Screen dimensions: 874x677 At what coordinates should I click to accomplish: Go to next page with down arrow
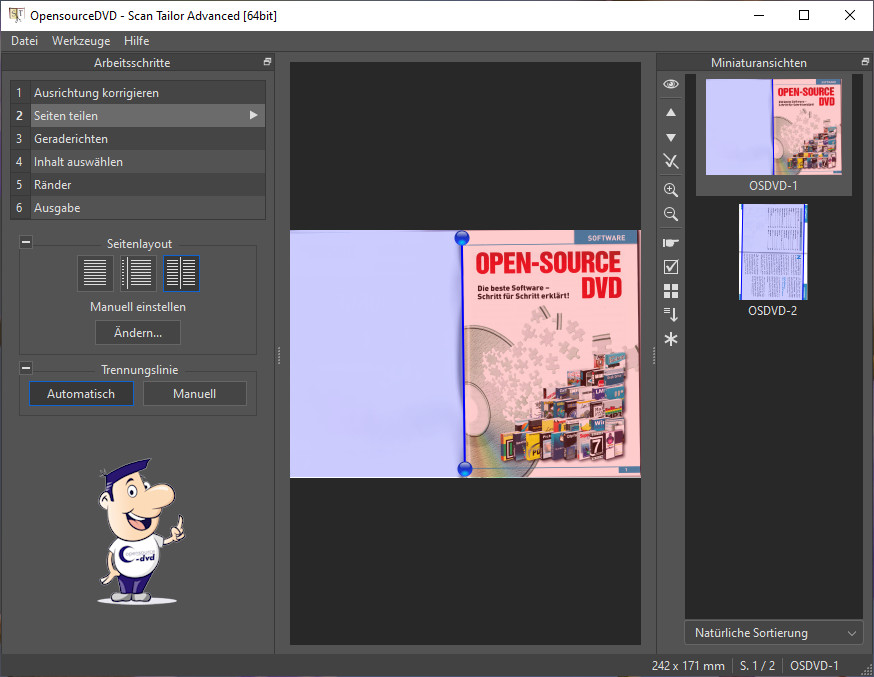671,137
